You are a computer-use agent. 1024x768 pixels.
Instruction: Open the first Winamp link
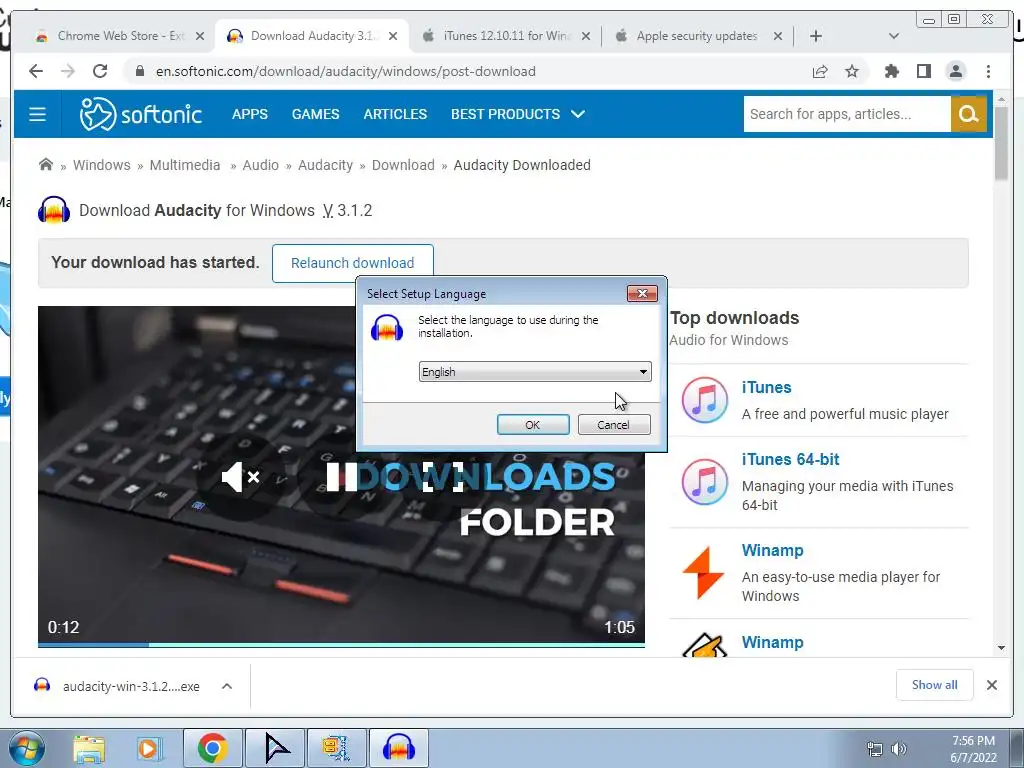[773, 551]
